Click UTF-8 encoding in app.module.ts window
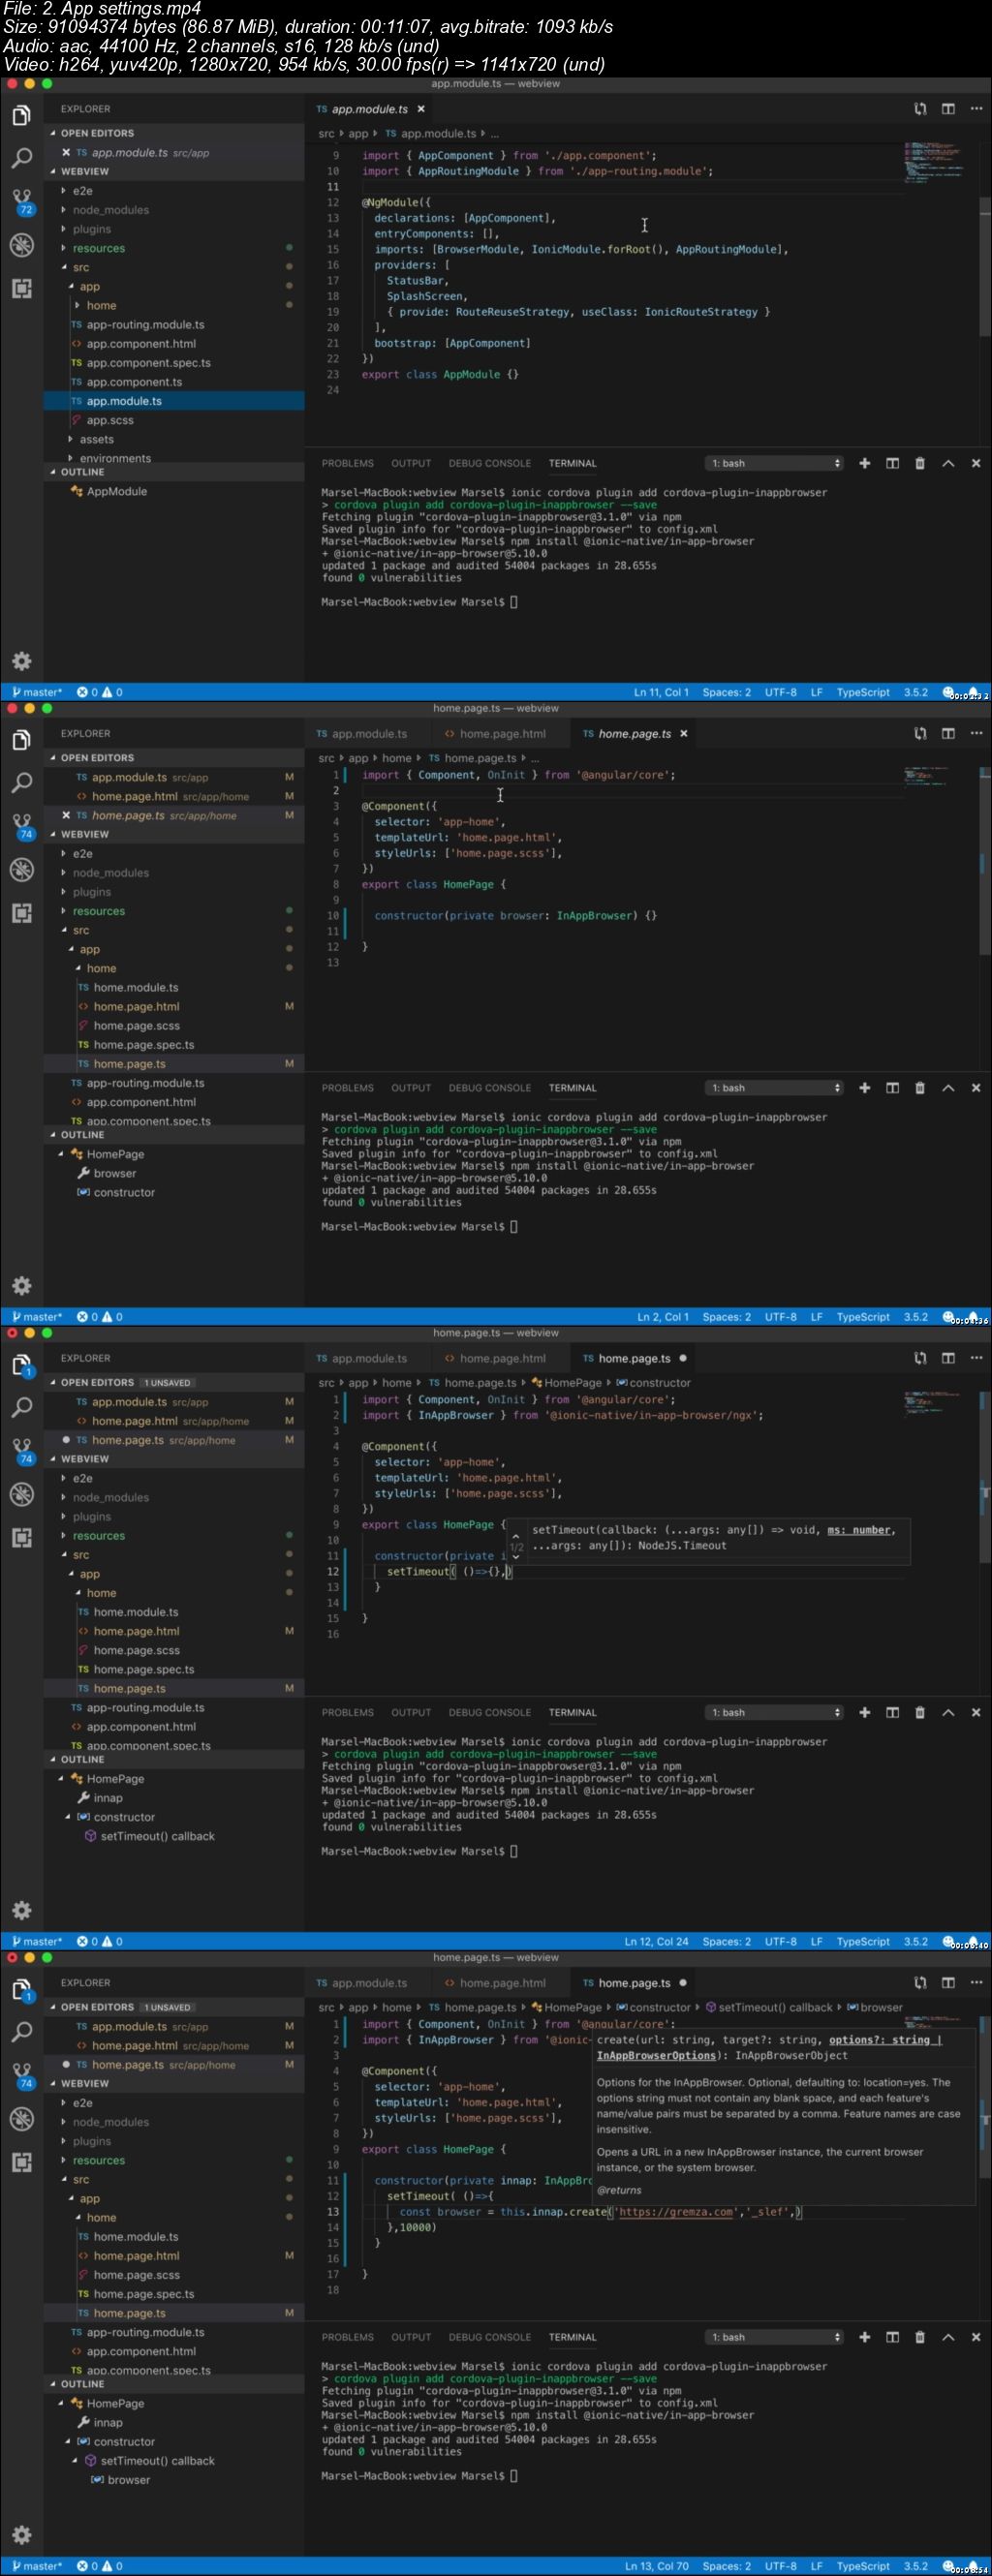 [x=781, y=692]
